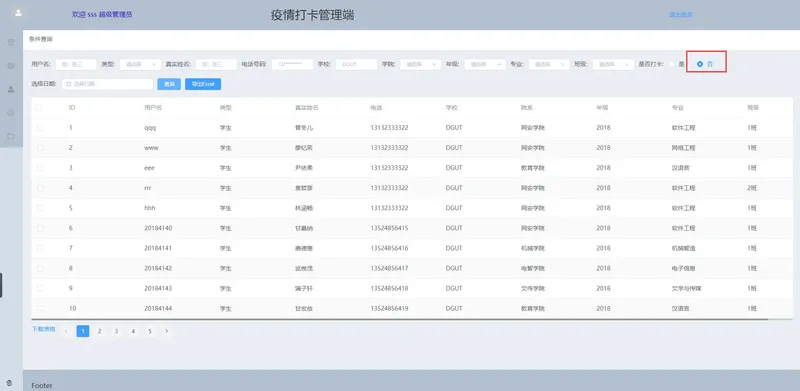
Task: Click the small icon at the sidebar bottom
Action: tap(9, 383)
